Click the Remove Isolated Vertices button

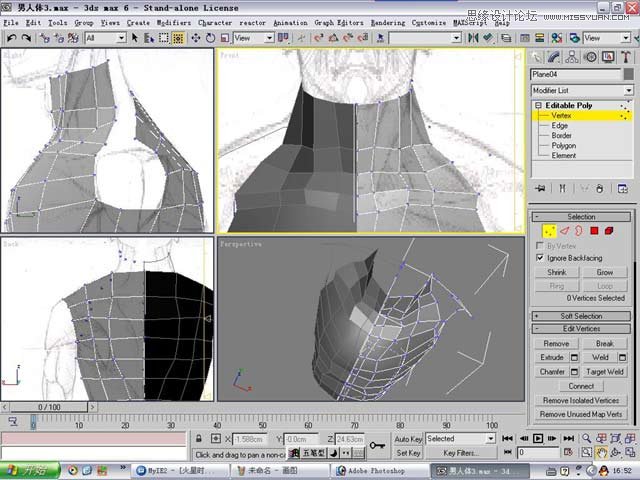pos(581,400)
